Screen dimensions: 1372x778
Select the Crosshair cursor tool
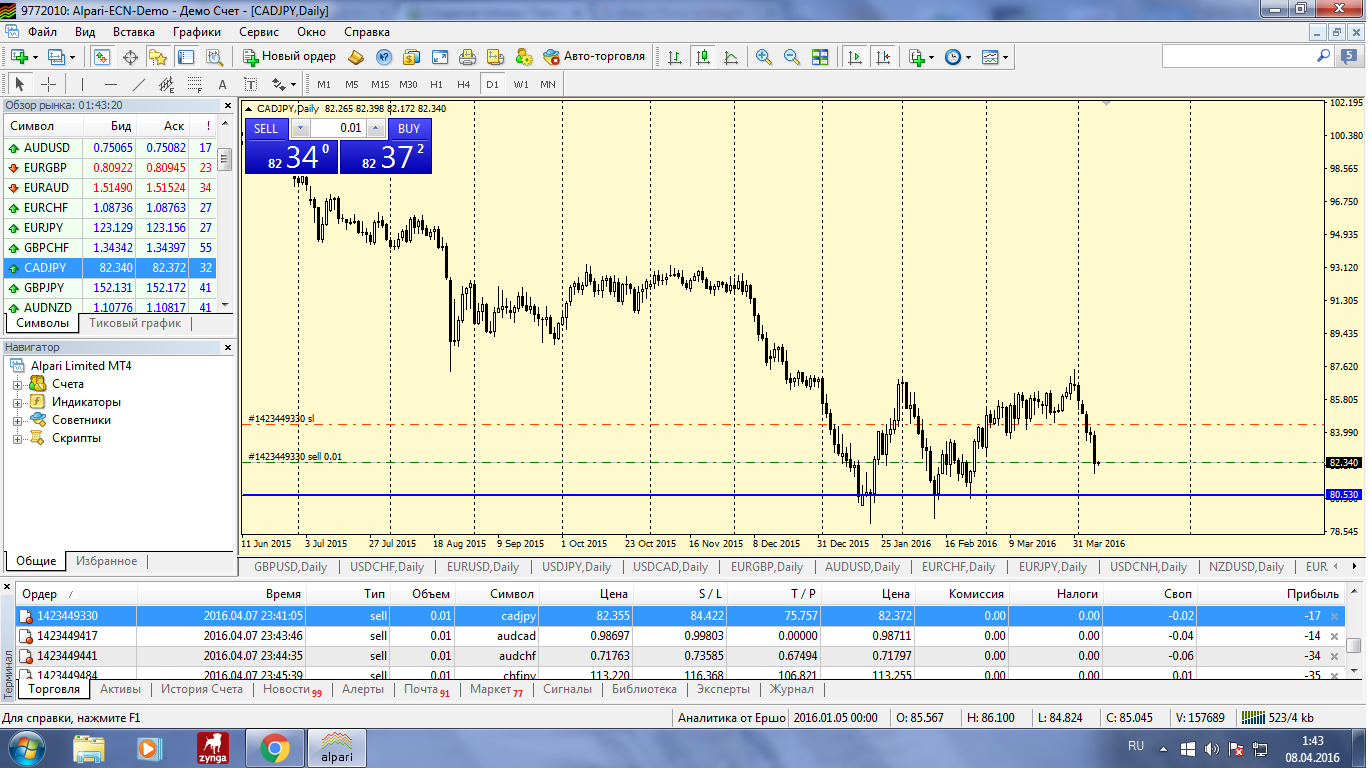(x=48, y=85)
